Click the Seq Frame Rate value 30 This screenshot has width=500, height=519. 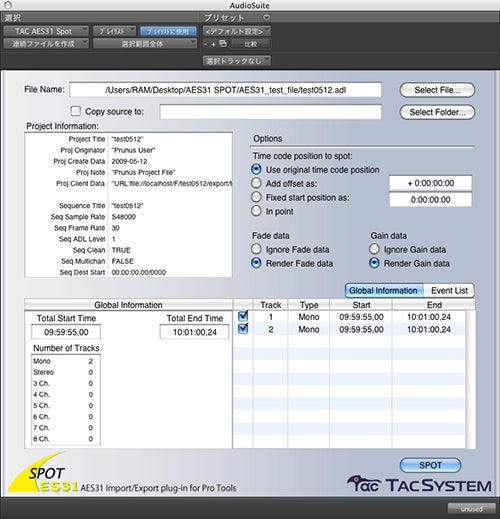tap(115, 228)
